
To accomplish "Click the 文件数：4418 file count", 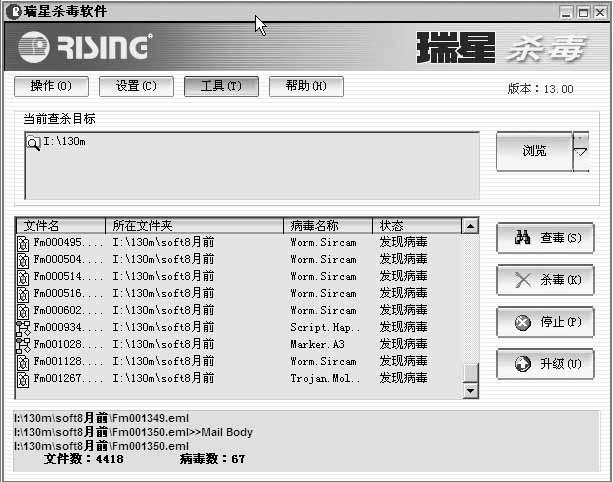I will [x=84, y=459].
